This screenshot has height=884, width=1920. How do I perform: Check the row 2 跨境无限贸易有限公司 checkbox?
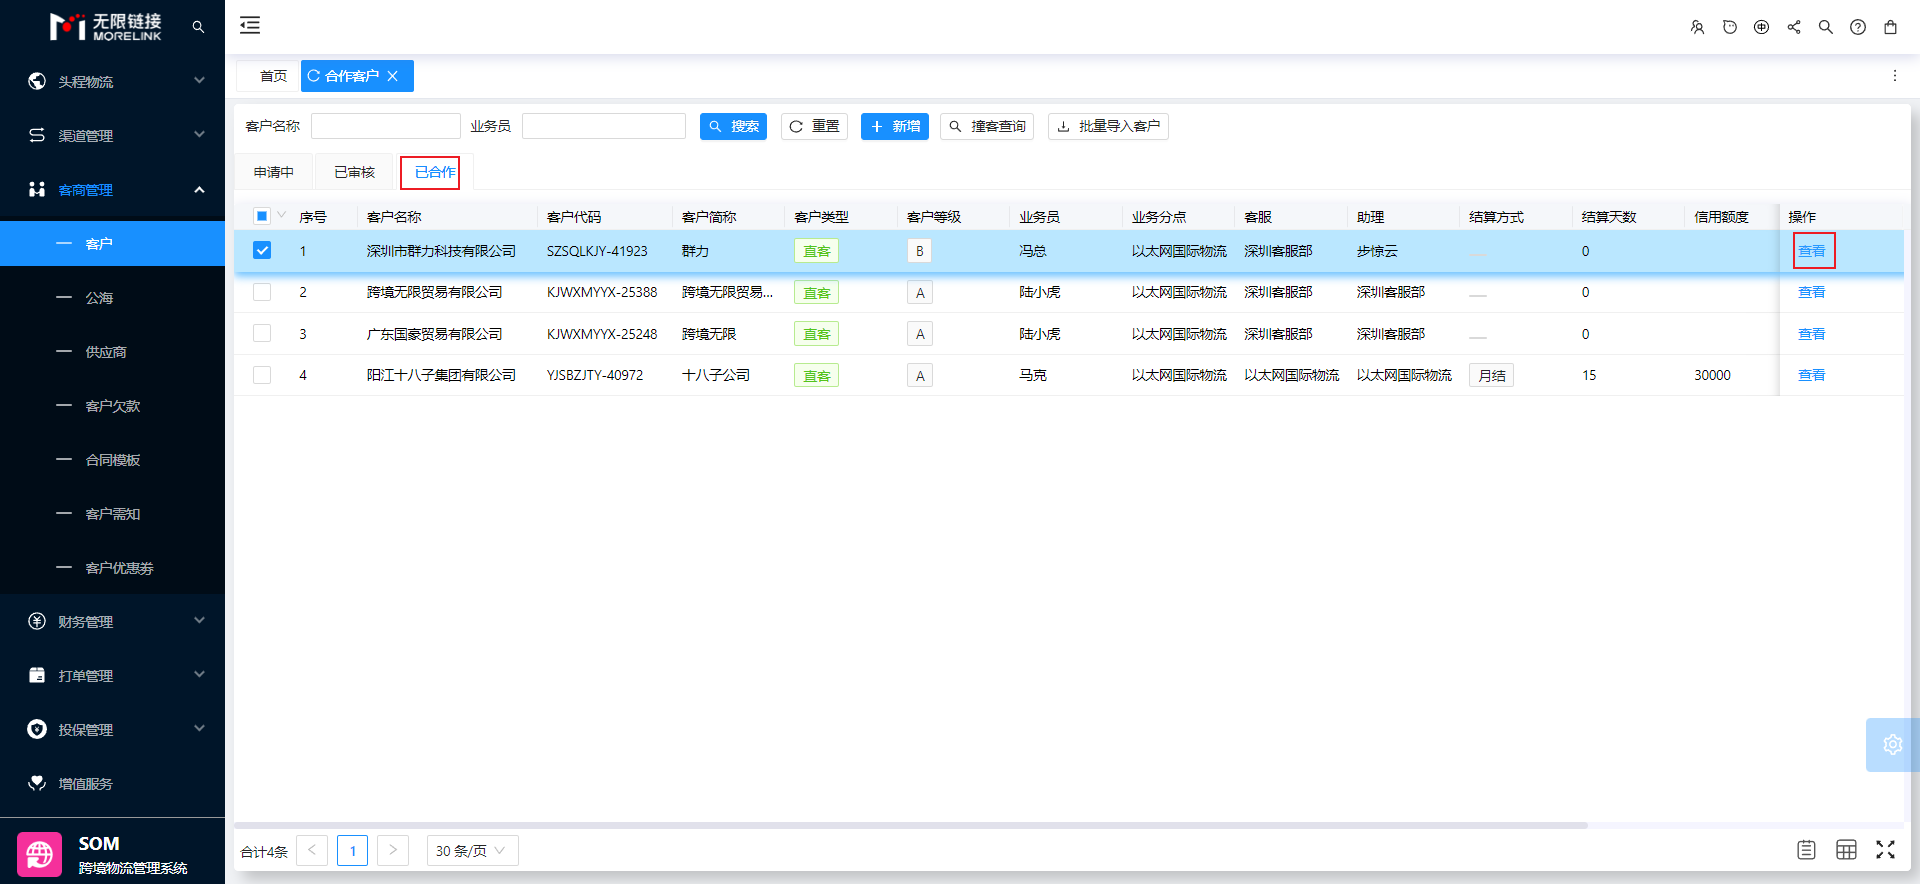point(262,292)
